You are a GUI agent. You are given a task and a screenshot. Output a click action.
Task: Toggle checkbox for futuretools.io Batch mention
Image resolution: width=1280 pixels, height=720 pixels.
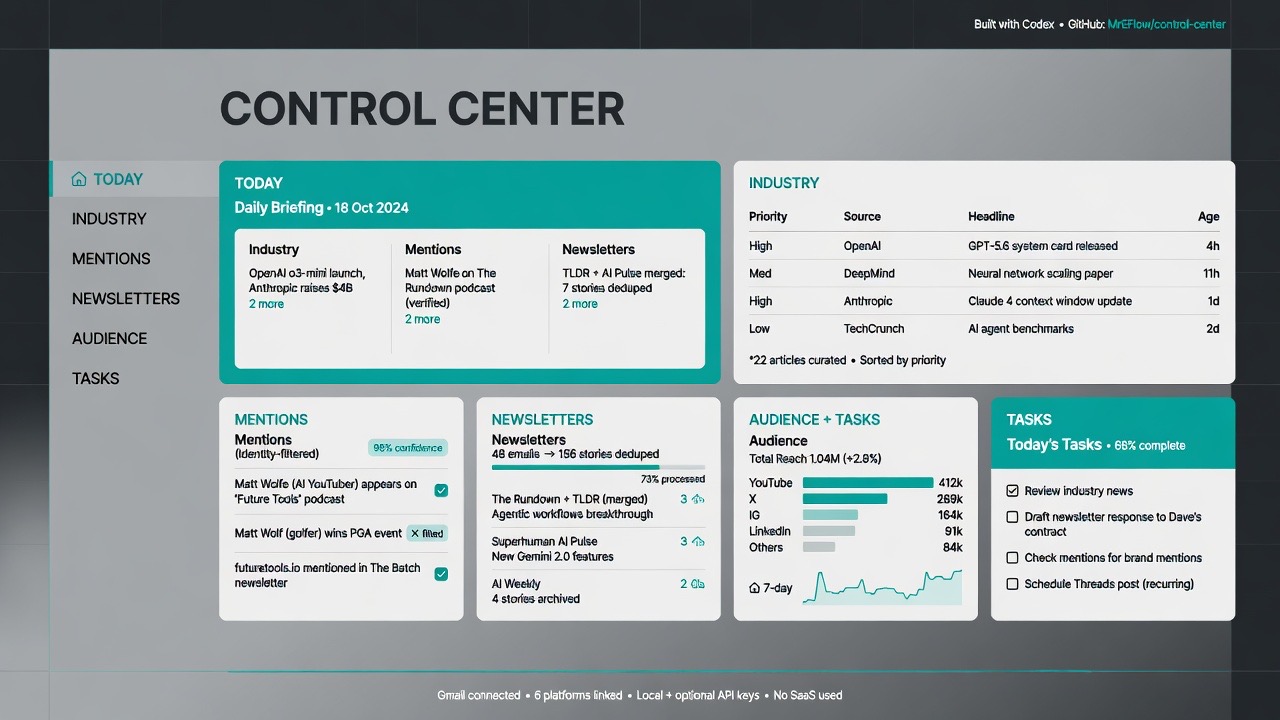pyautogui.click(x=441, y=574)
